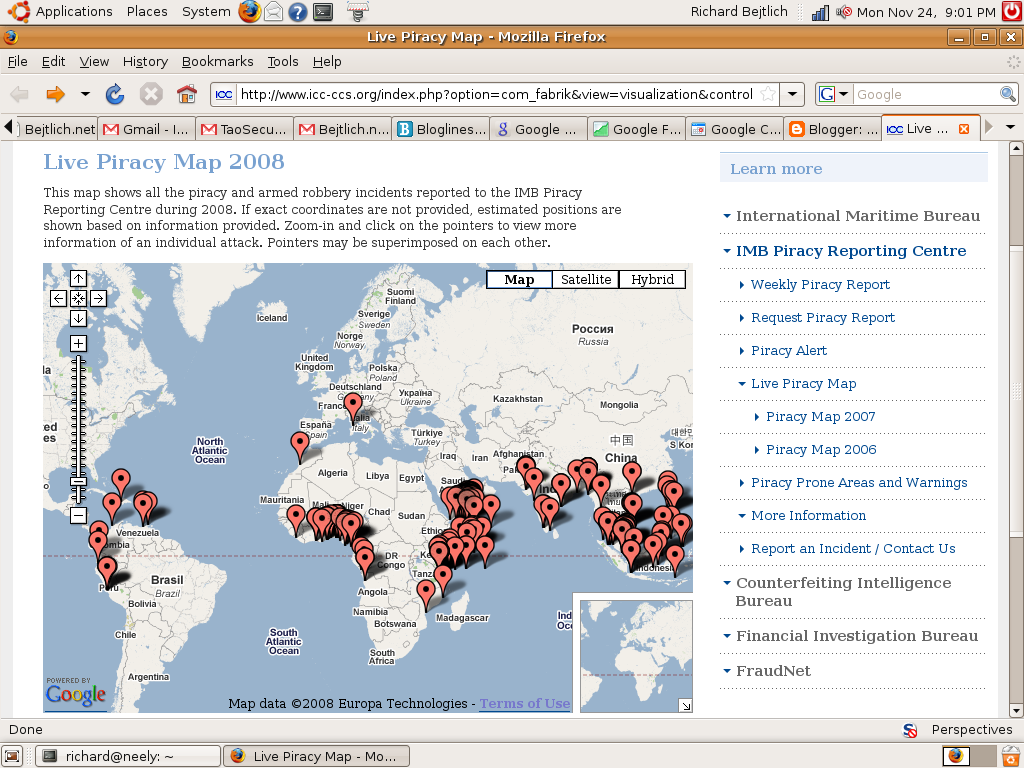The width and height of the screenshot is (1024, 768).
Task: Click the Firefox launcher icon in top panel
Action: (249, 12)
